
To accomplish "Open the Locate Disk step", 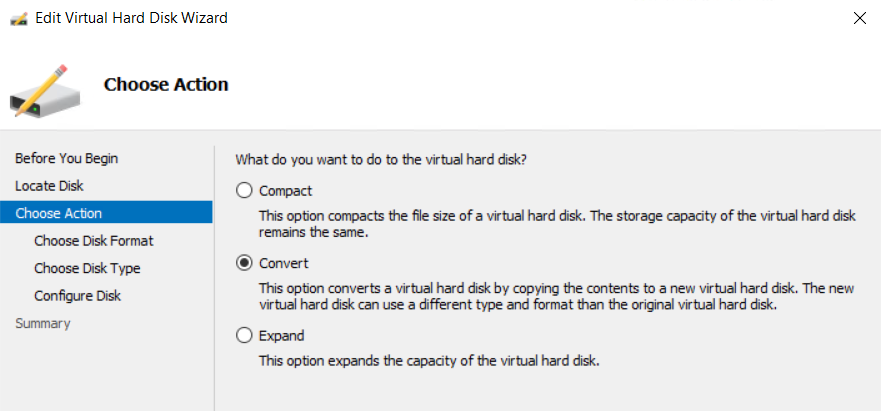I will [x=49, y=186].
